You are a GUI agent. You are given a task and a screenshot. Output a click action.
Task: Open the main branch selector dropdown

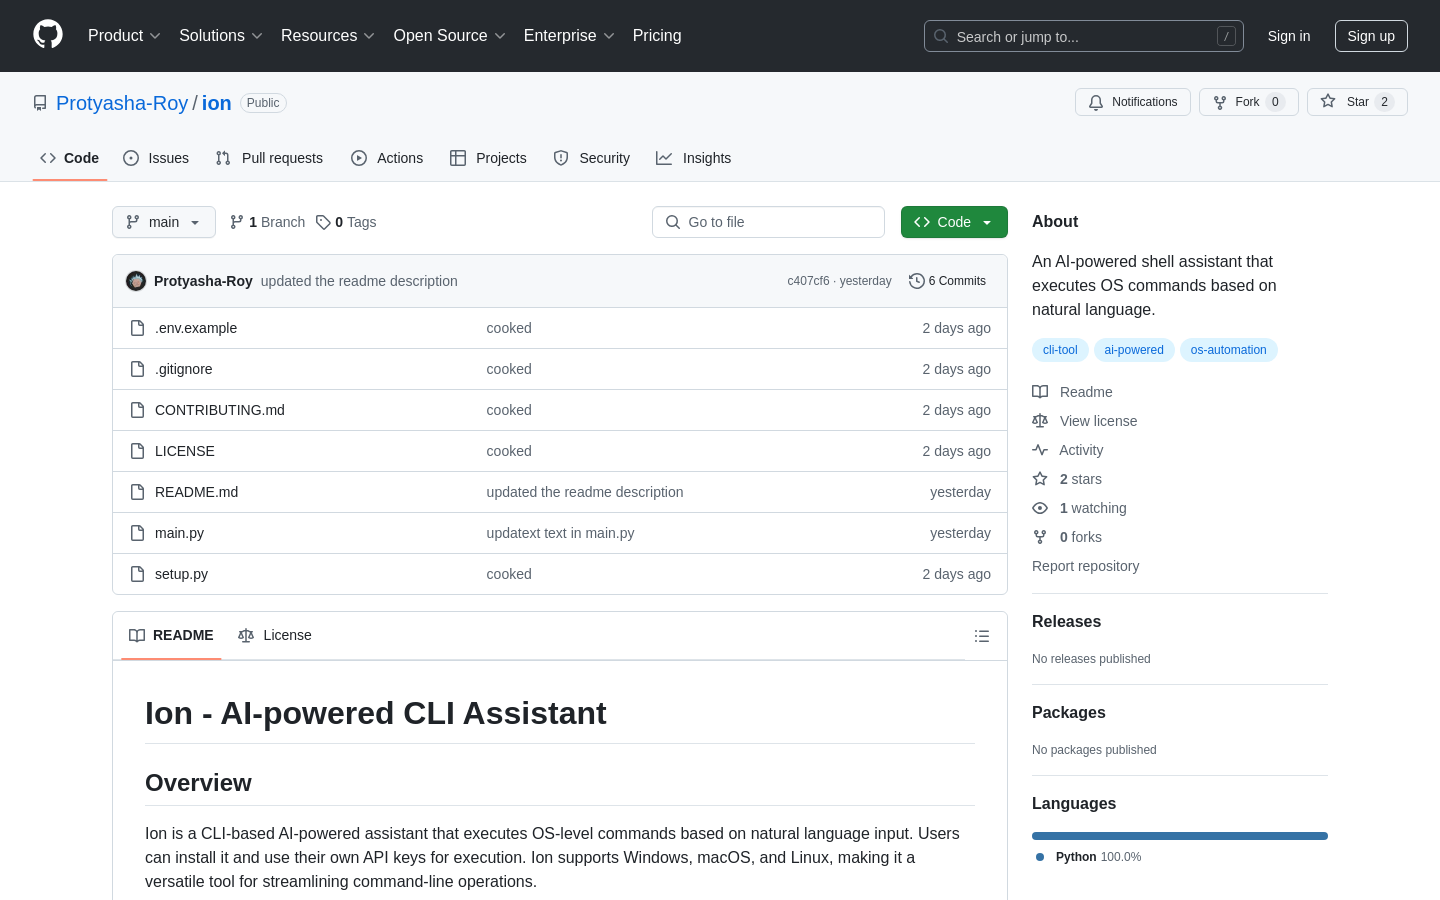tap(164, 222)
